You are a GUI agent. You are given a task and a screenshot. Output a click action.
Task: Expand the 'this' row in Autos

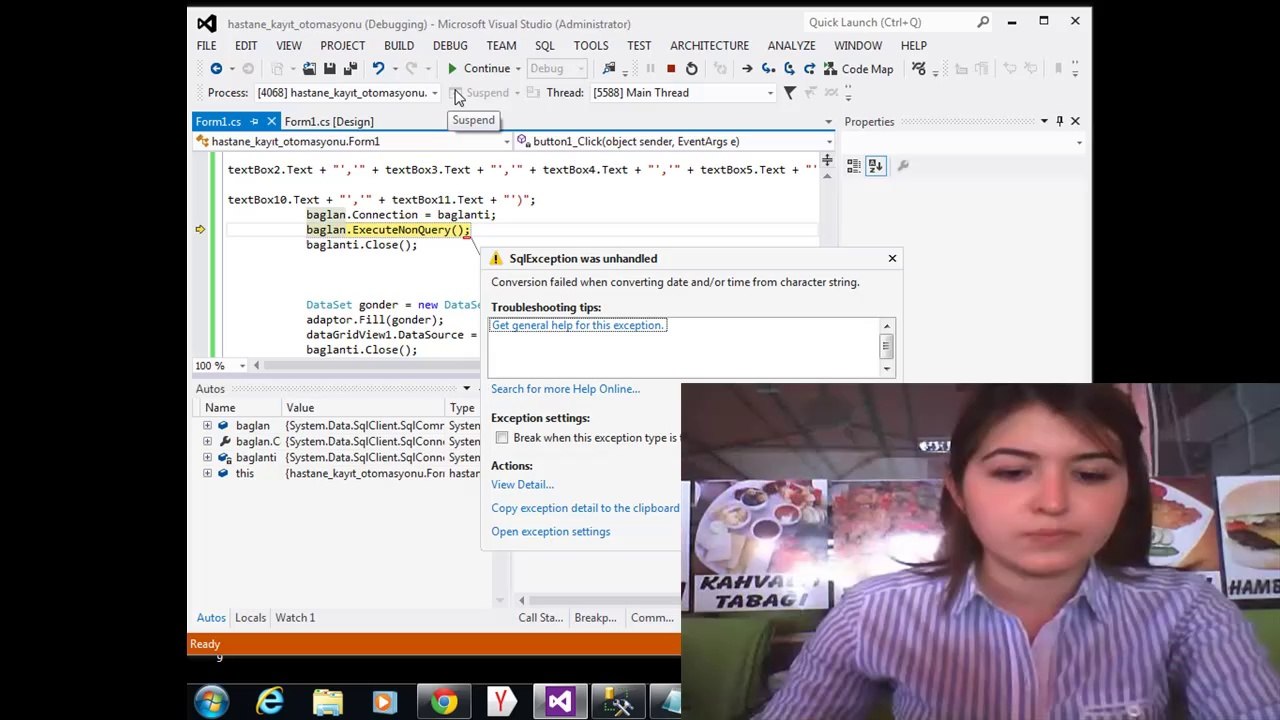click(x=207, y=474)
